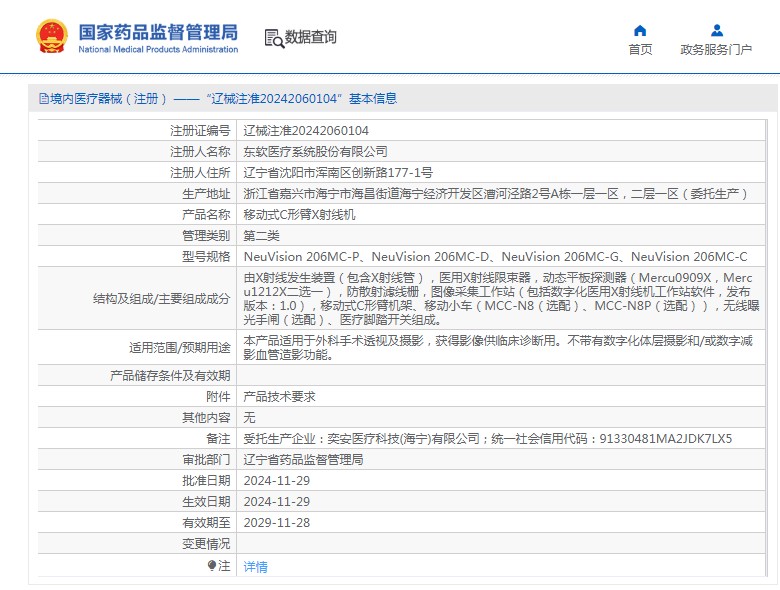Click 批准日期 value 2024-11-29
Image resolution: width=780 pixels, height=590 pixels.
(277, 481)
